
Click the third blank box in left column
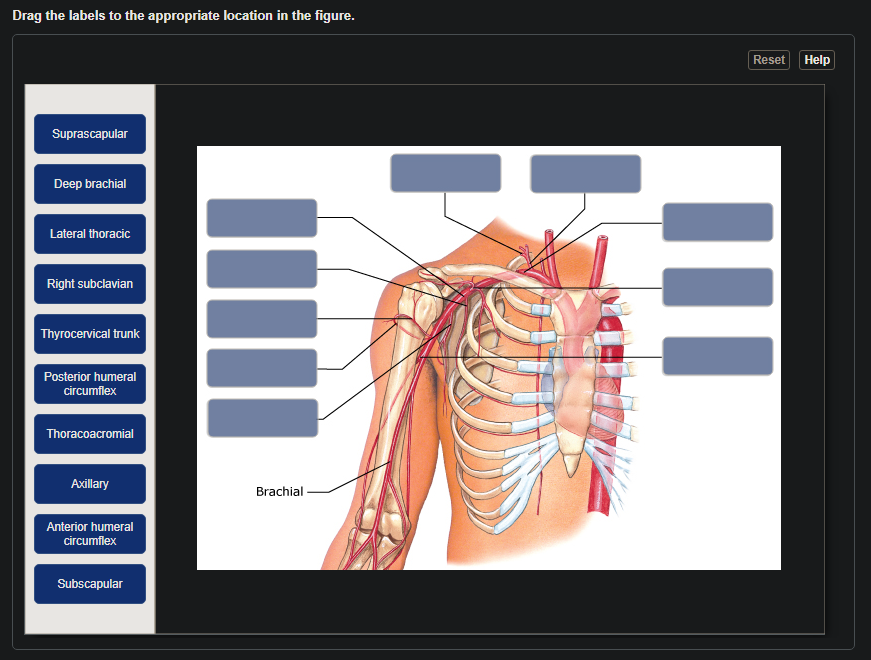tap(262, 319)
